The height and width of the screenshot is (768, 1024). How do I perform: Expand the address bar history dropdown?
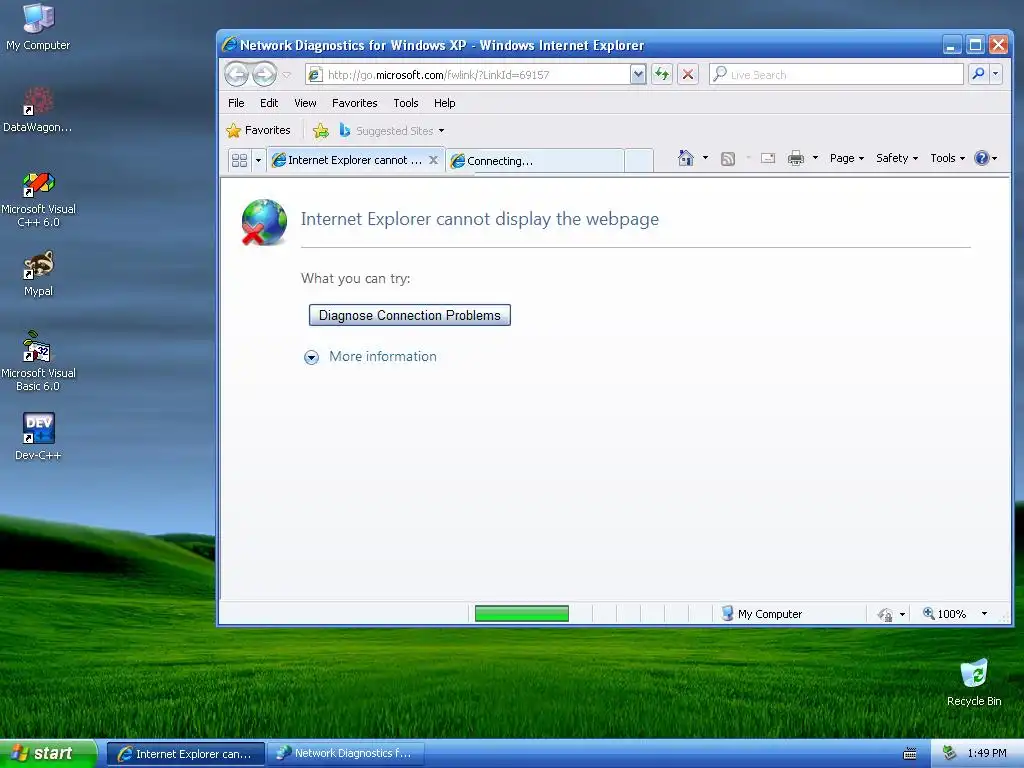pyautogui.click(x=638, y=74)
